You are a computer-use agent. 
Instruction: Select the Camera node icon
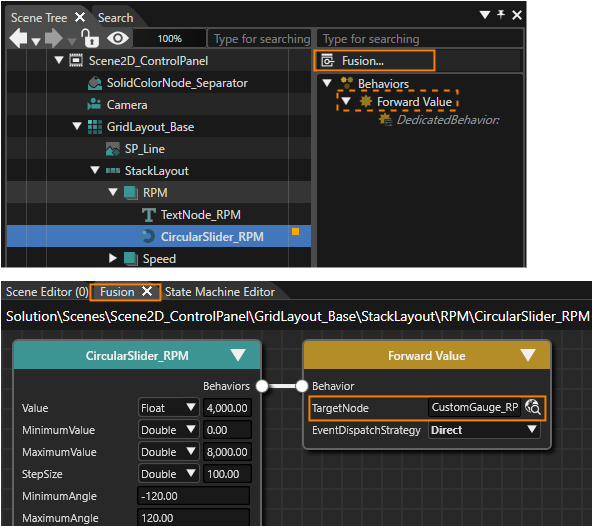pyautogui.click(x=94, y=105)
